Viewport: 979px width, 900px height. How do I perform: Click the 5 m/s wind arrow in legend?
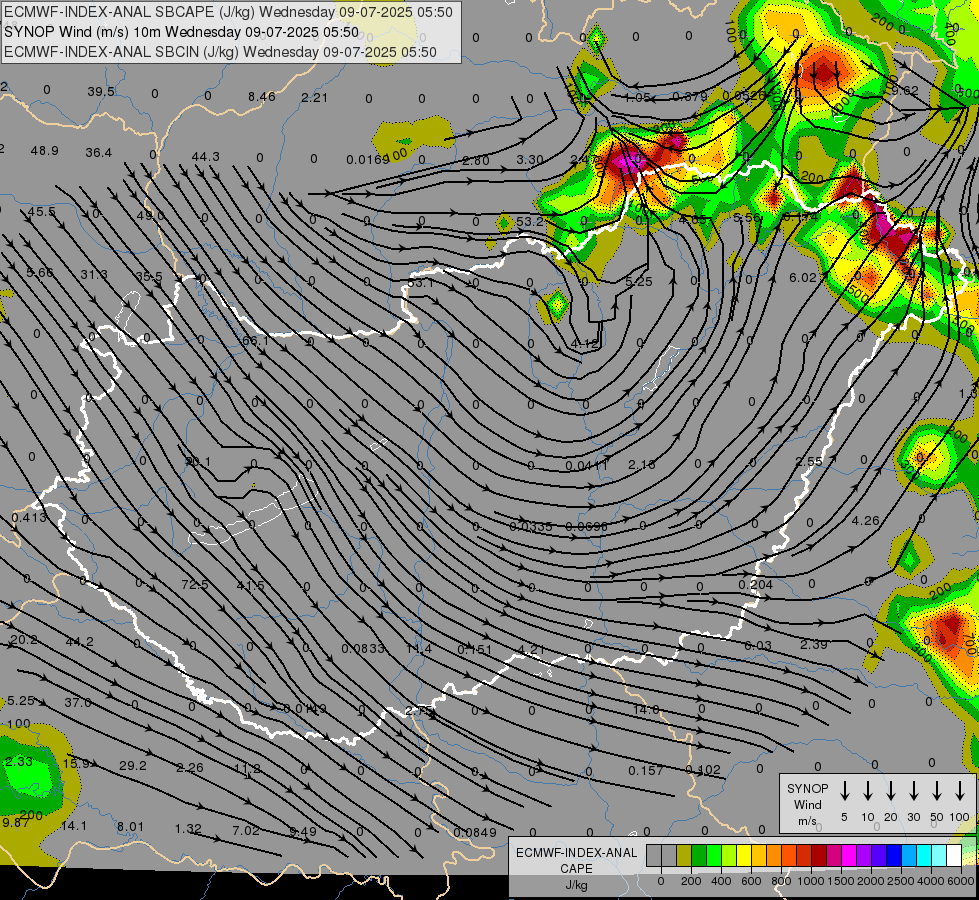coord(844,791)
